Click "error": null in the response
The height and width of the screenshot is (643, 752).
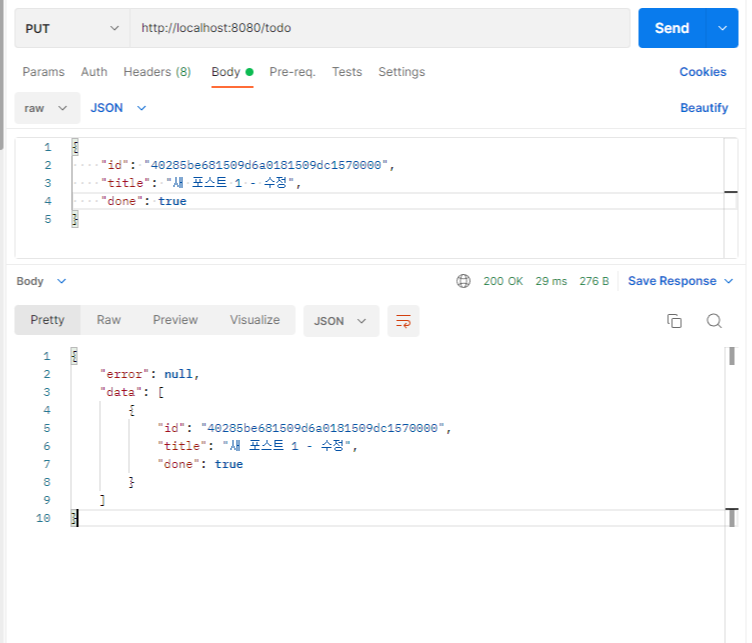pos(149,374)
